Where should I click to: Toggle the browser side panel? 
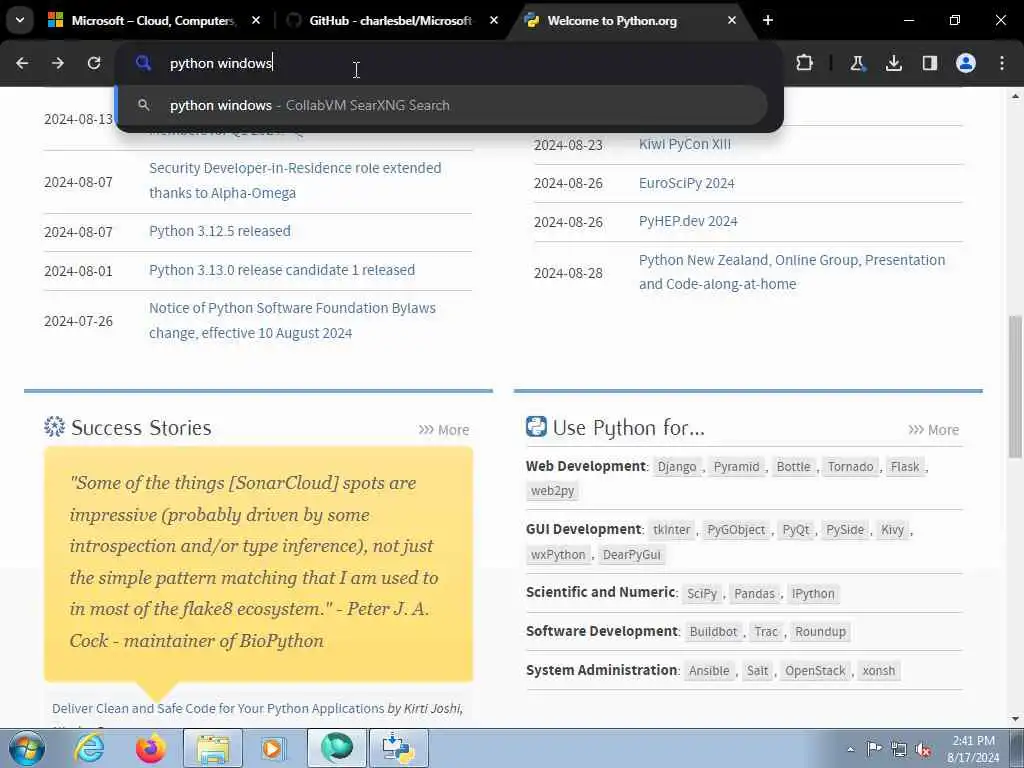tap(930, 63)
